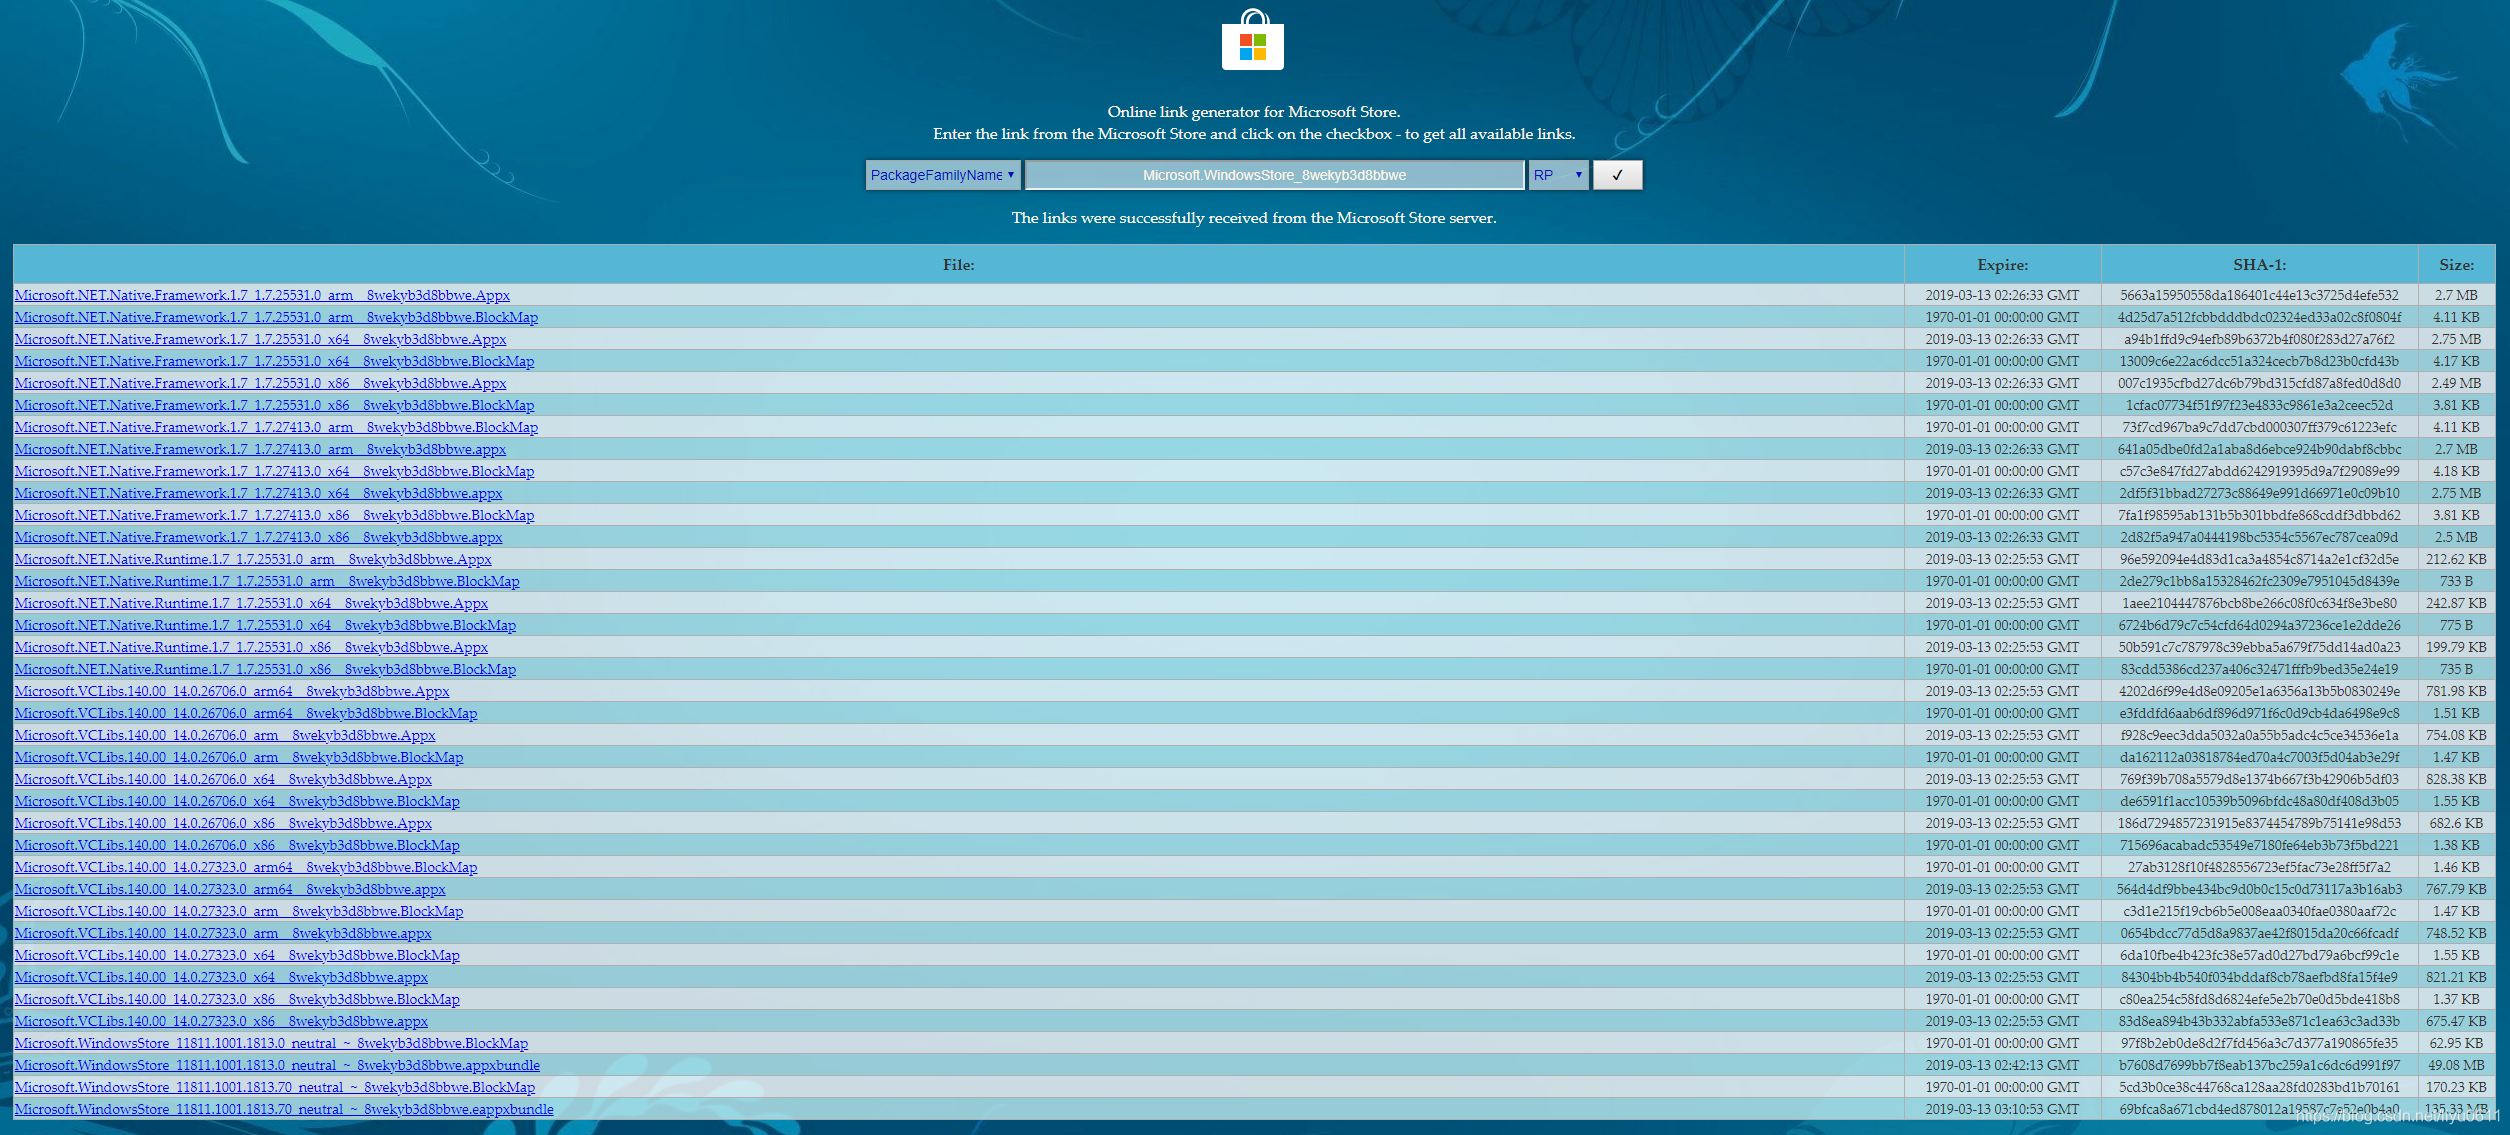Click the SHA-1 column header
This screenshot has width=2510, height=1135.
pyautogui.click(x=2259, y=265)
